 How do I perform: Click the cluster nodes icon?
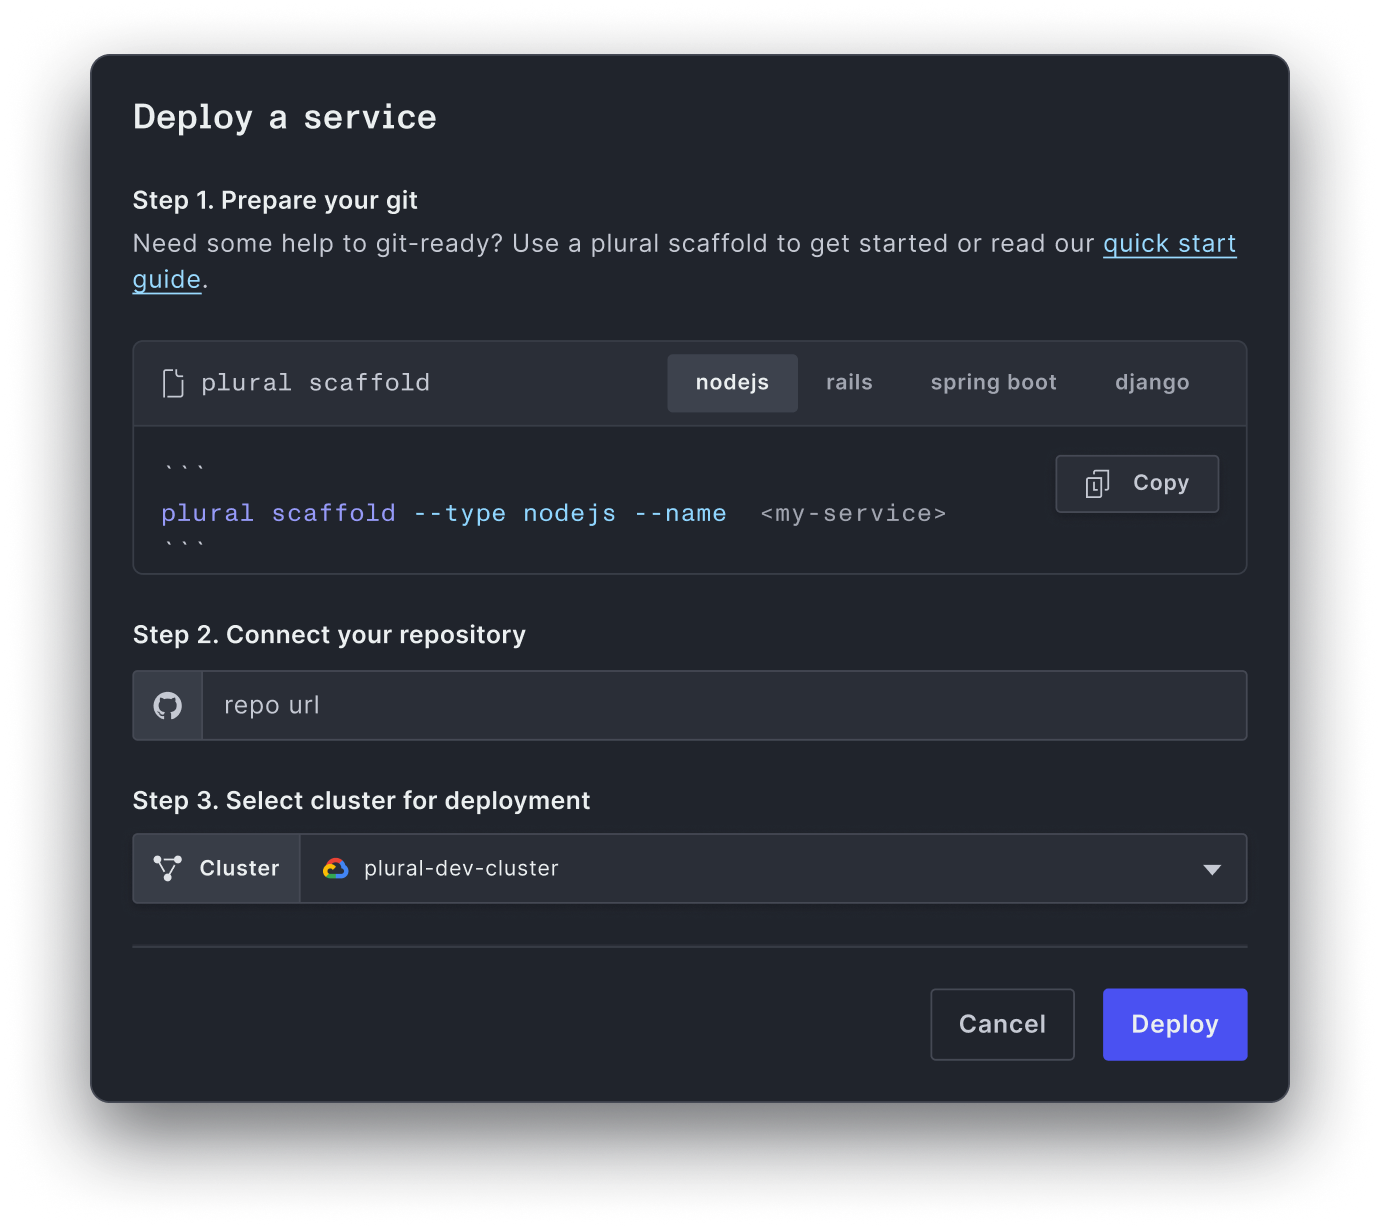(167, 868)
